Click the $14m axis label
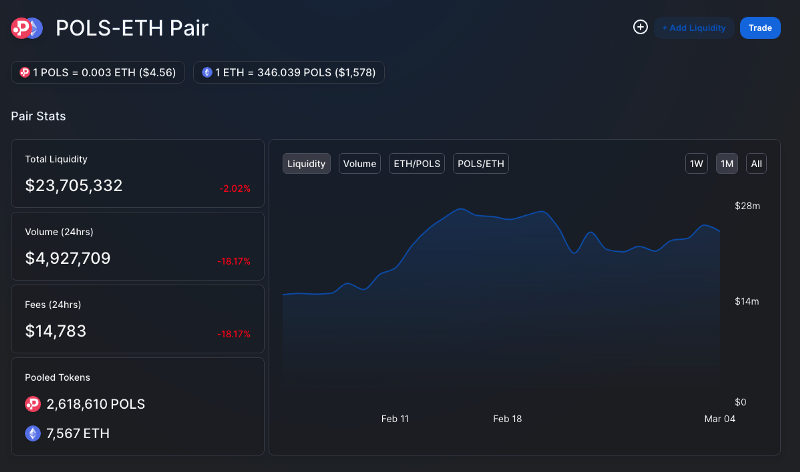 (x=746, y=302)
